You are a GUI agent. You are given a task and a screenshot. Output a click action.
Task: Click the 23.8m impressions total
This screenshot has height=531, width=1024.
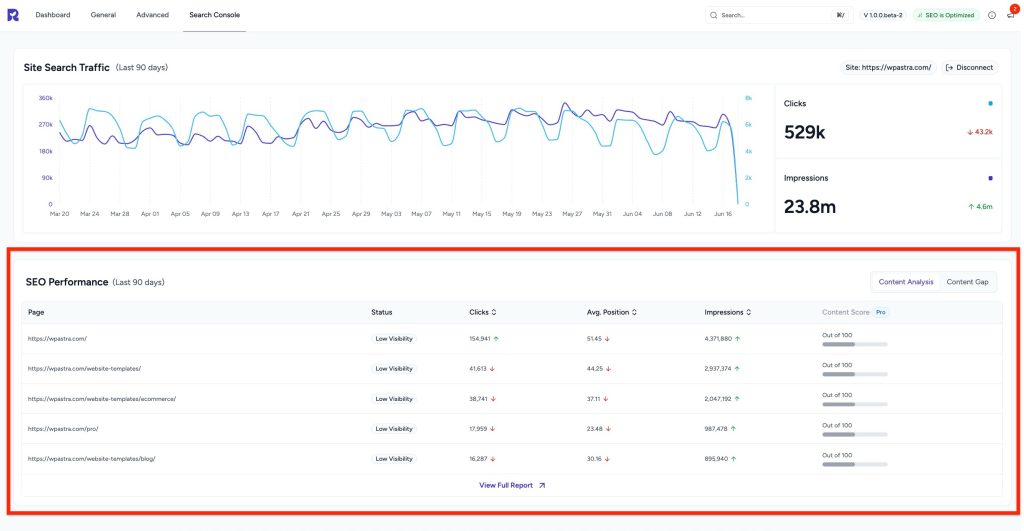(x=810, y=207)
